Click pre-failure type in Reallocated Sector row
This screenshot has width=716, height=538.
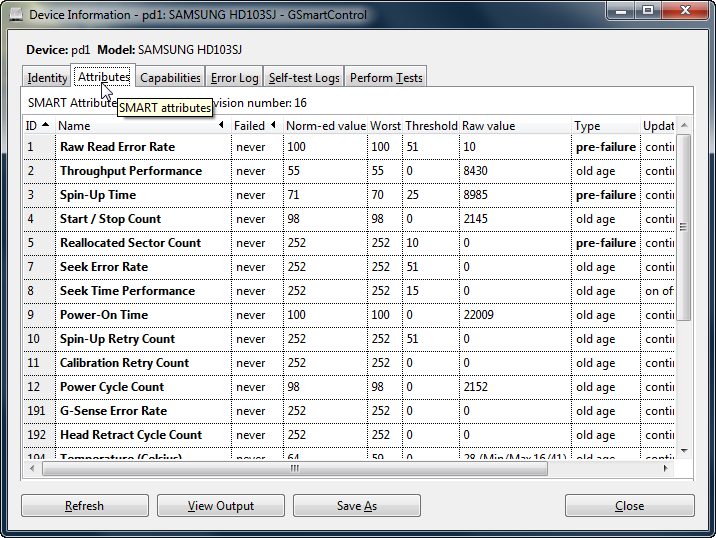tap(606, 243)
